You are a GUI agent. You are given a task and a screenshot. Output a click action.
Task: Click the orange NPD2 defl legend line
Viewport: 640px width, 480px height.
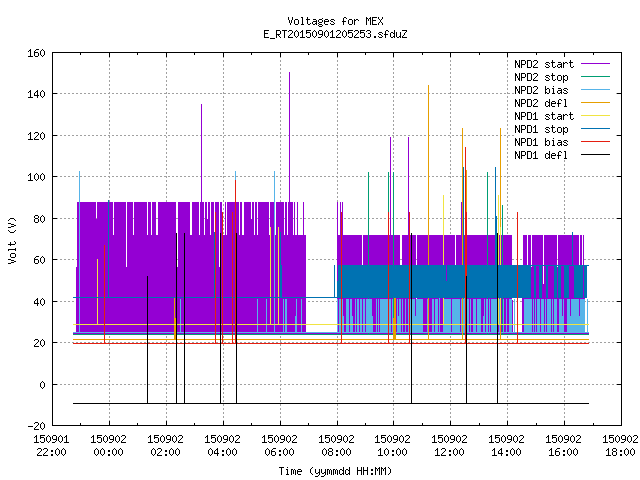tap(595, 103)
